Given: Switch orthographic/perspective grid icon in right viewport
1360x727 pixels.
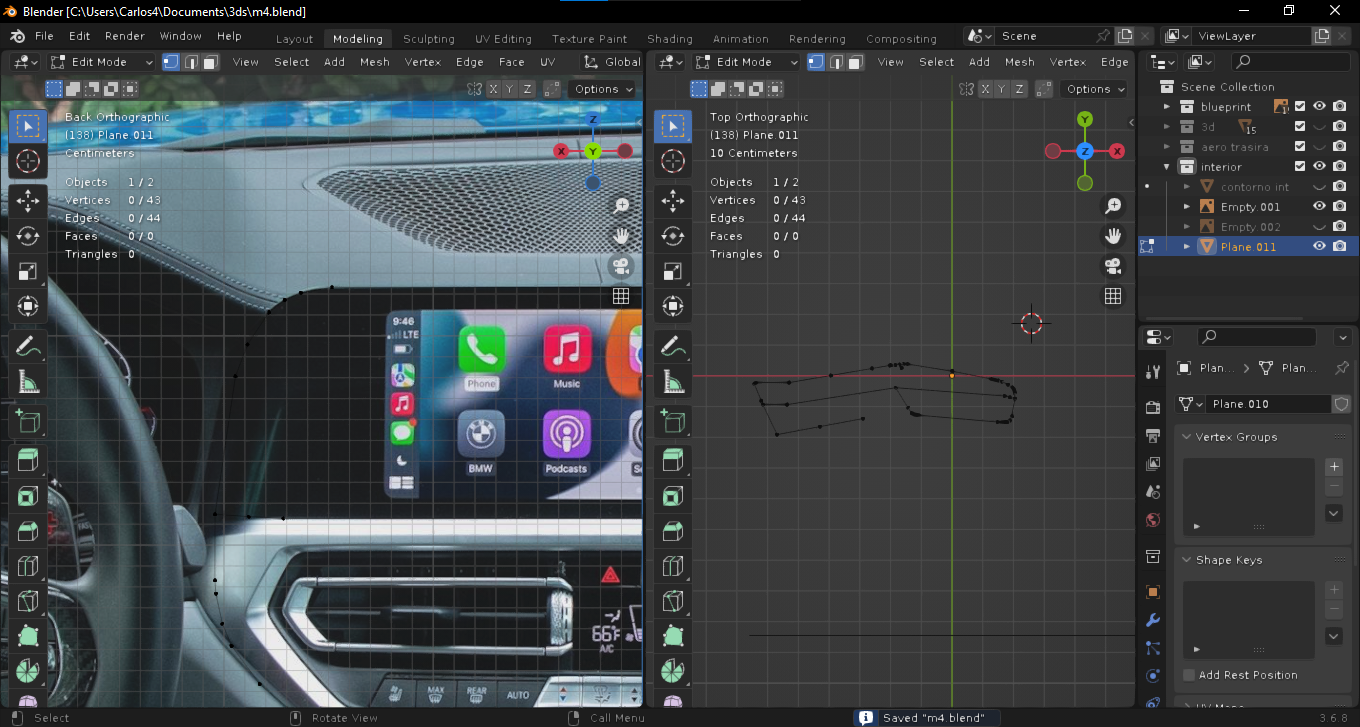Looking at the screenshot, I should point(1113,296).
